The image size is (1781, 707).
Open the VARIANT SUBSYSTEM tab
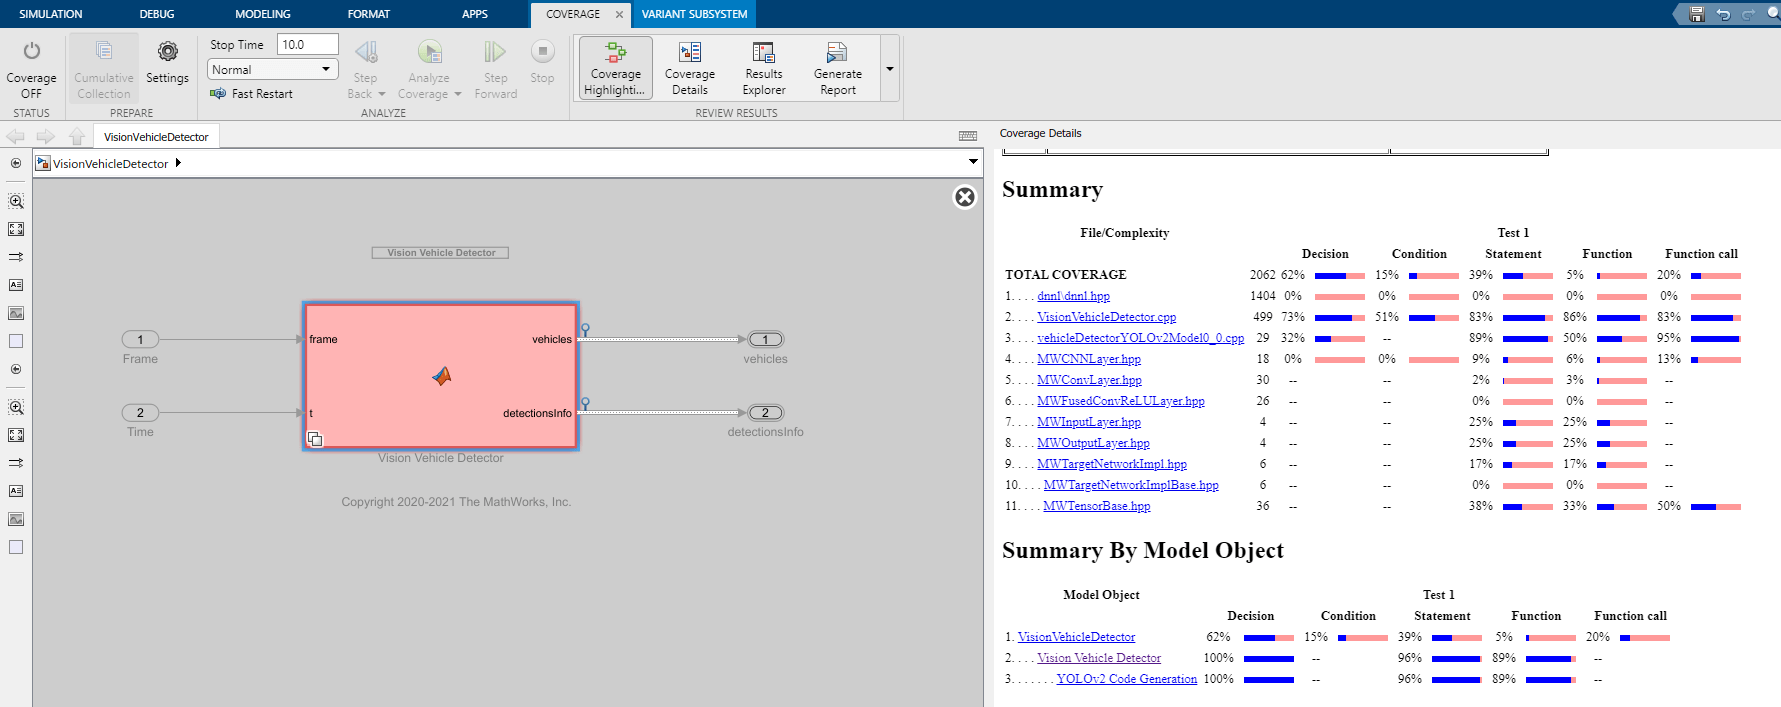(x=695, y=14)
